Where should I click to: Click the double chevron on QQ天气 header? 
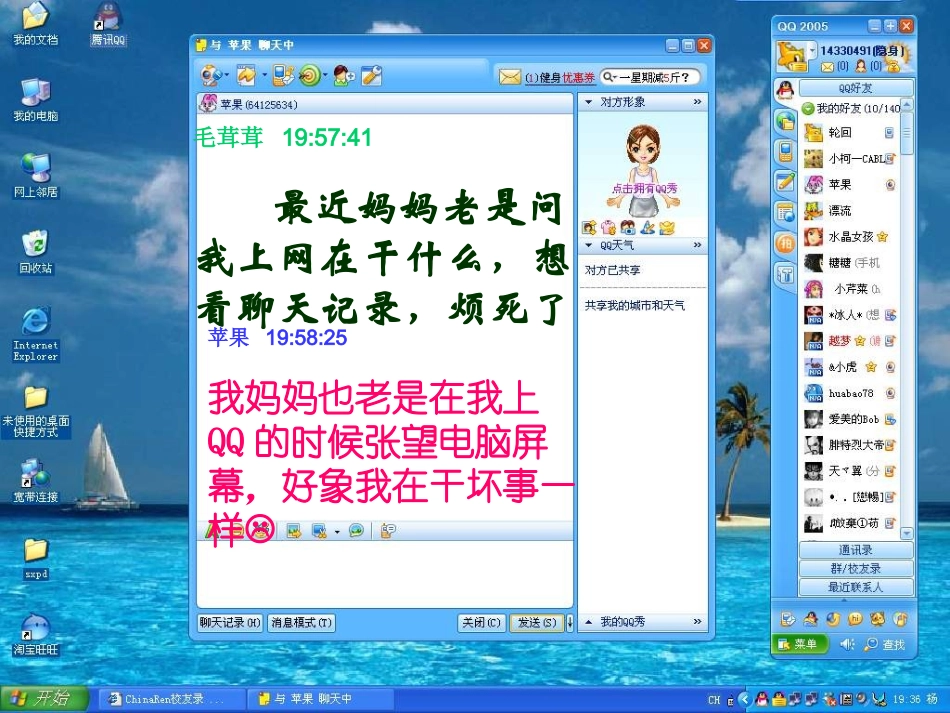[x=697, y=245]
